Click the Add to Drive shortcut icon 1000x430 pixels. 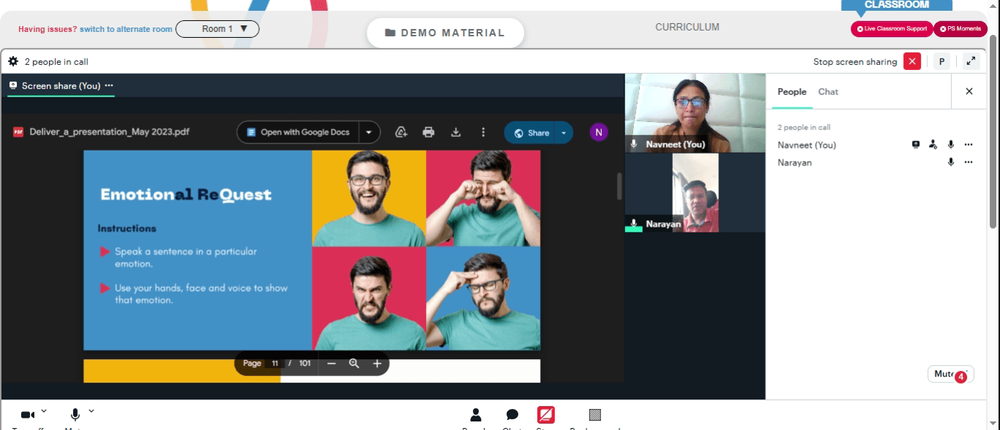(401, 132)
